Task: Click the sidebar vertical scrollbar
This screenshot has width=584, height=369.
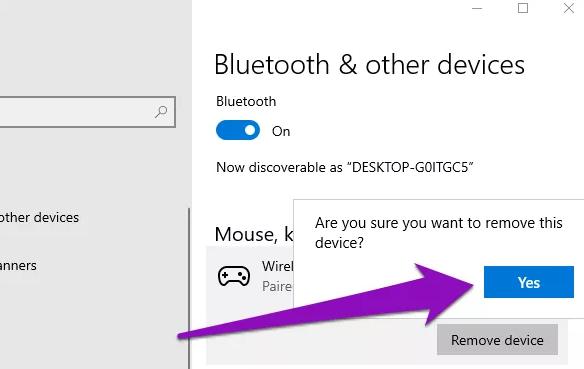Action: (x=189, y=289)
